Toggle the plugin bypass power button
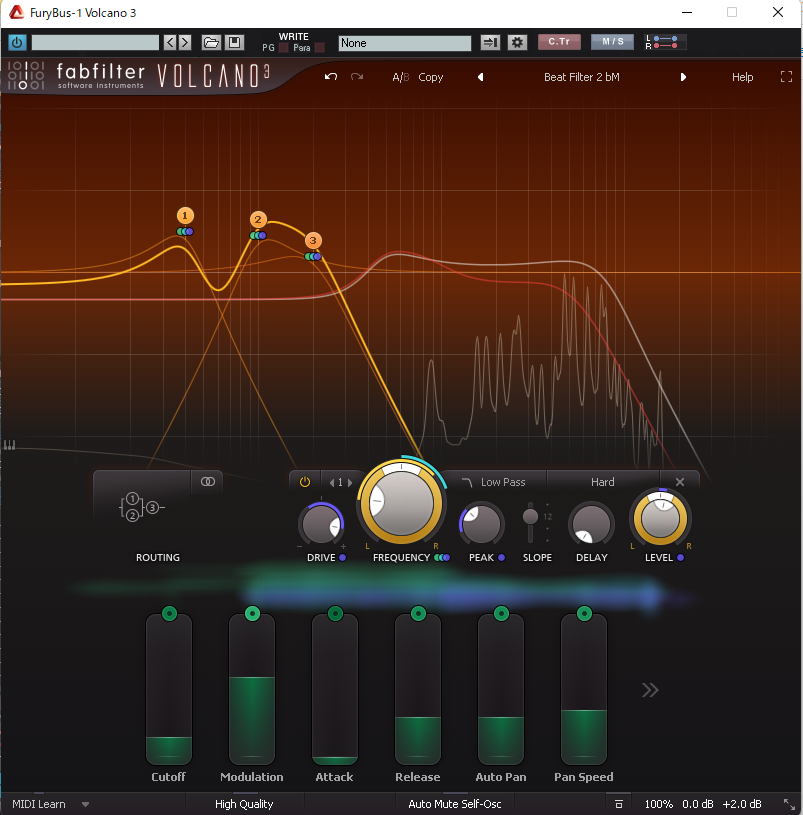This screenshot has width=803, height=815. 17,43
